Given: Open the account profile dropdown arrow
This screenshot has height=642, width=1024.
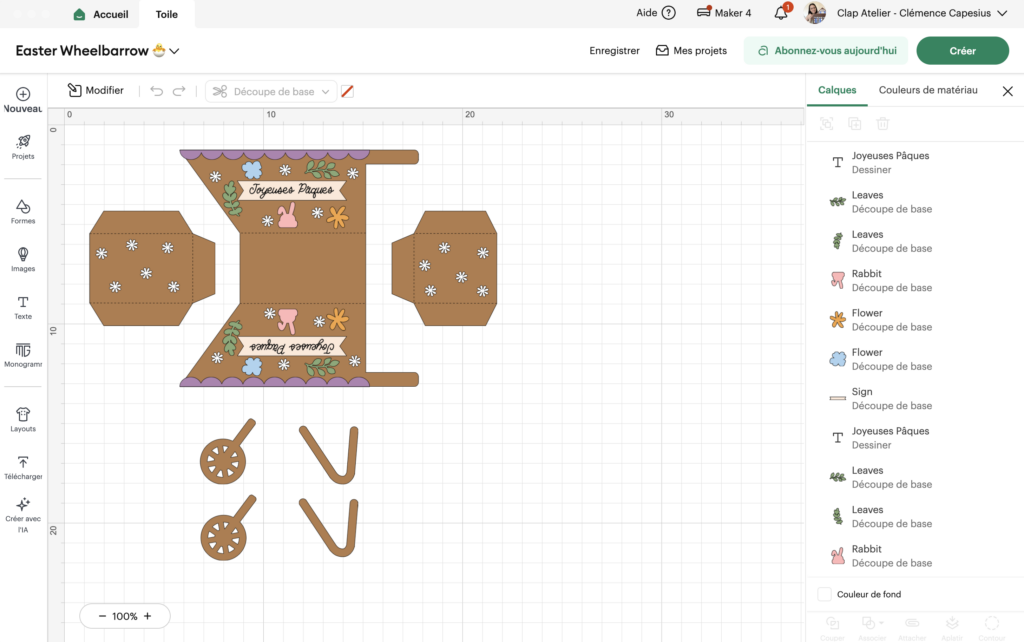Looking at the screenshot, I should tap(1004, 13).
